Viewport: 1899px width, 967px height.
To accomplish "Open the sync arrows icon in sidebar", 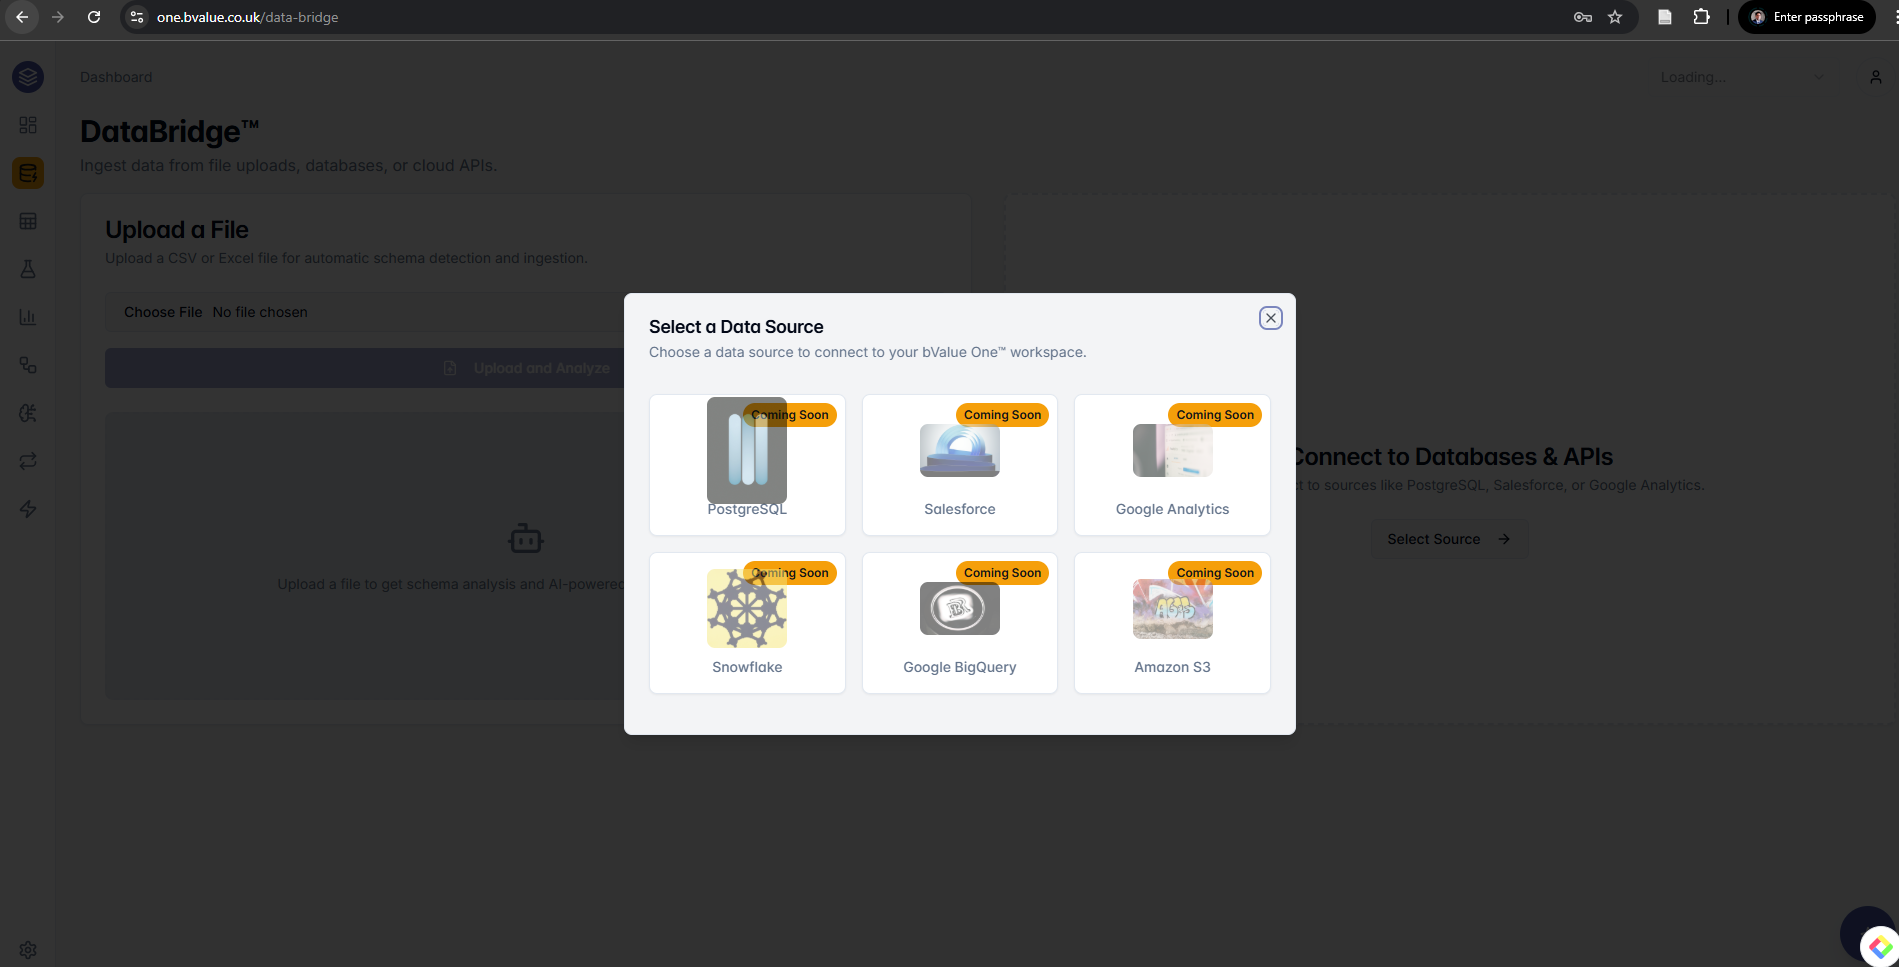I will pos(27,460).
